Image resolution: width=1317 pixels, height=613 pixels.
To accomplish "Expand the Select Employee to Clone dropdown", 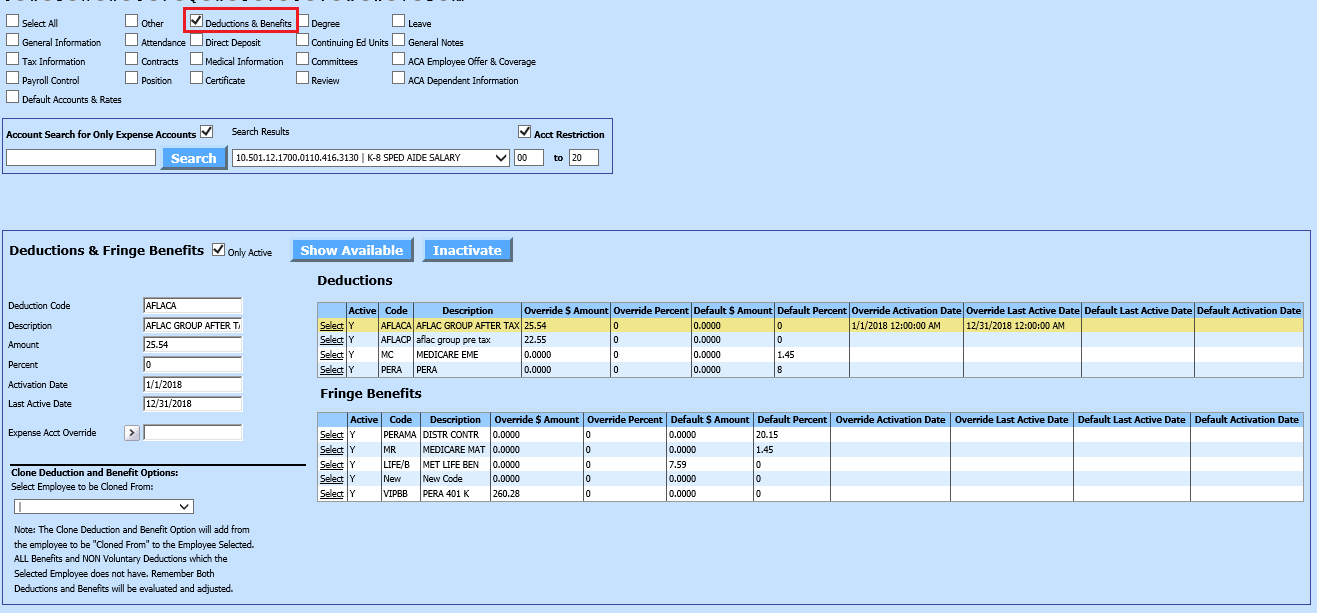I will click(x=103, y=507).
